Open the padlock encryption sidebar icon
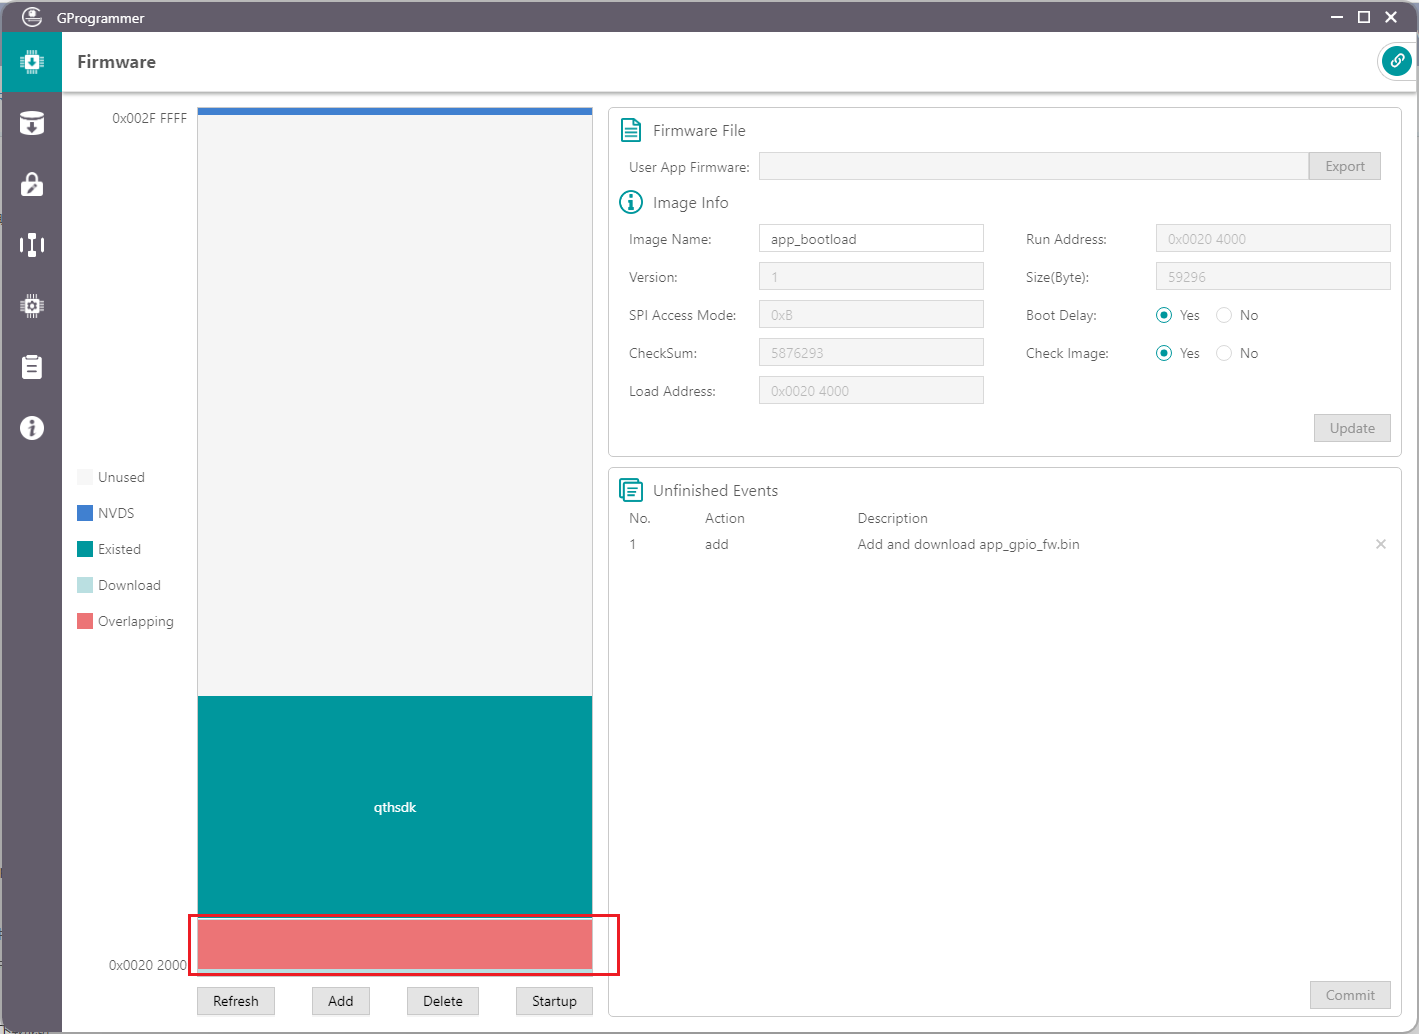 coord(32,185)
